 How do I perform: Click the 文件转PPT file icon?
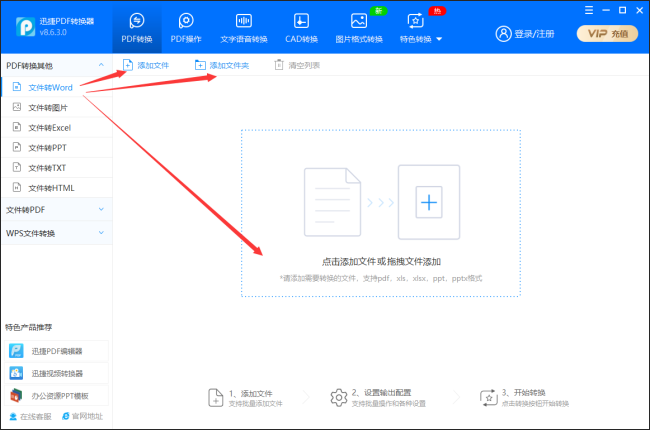click(x=17, y=147)
